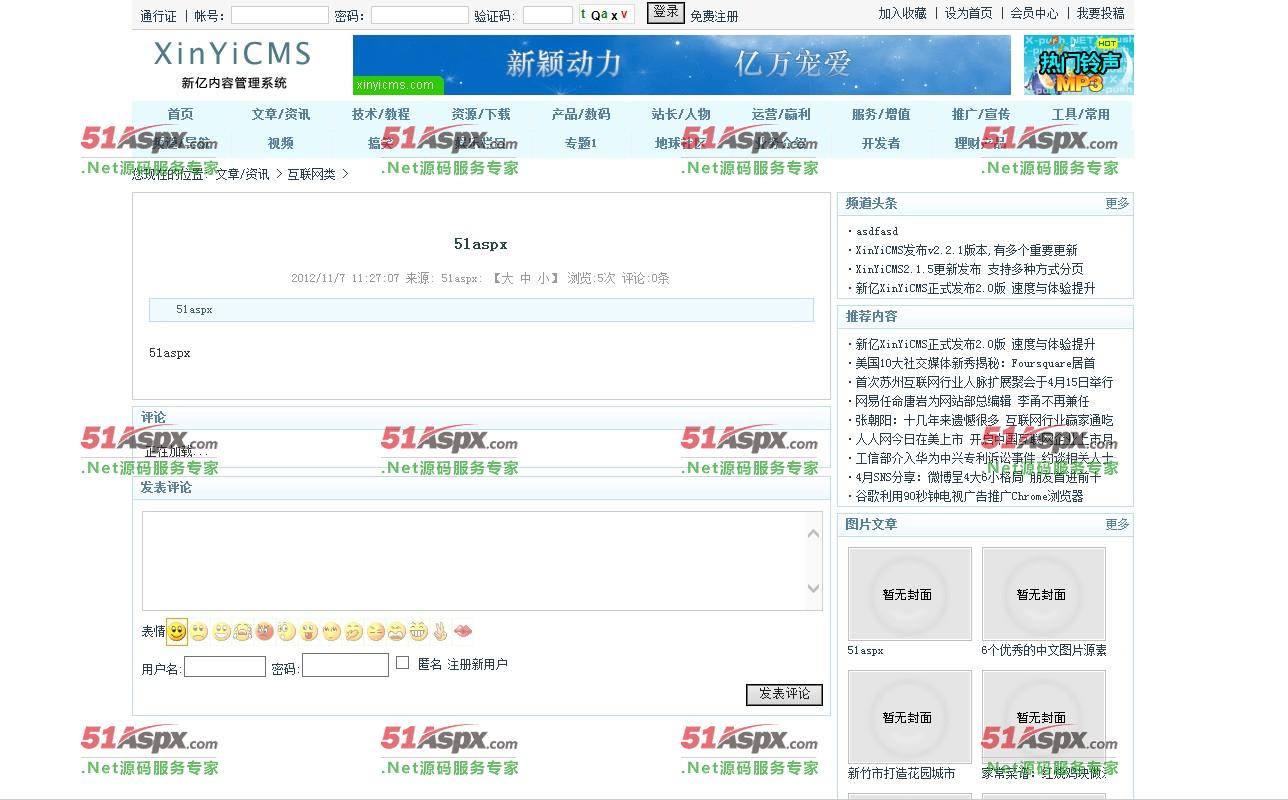Select the 服务/增值 navigation item
This screenshot has width=1288, height=800.
pyautogui.click(x=881, y=114)
